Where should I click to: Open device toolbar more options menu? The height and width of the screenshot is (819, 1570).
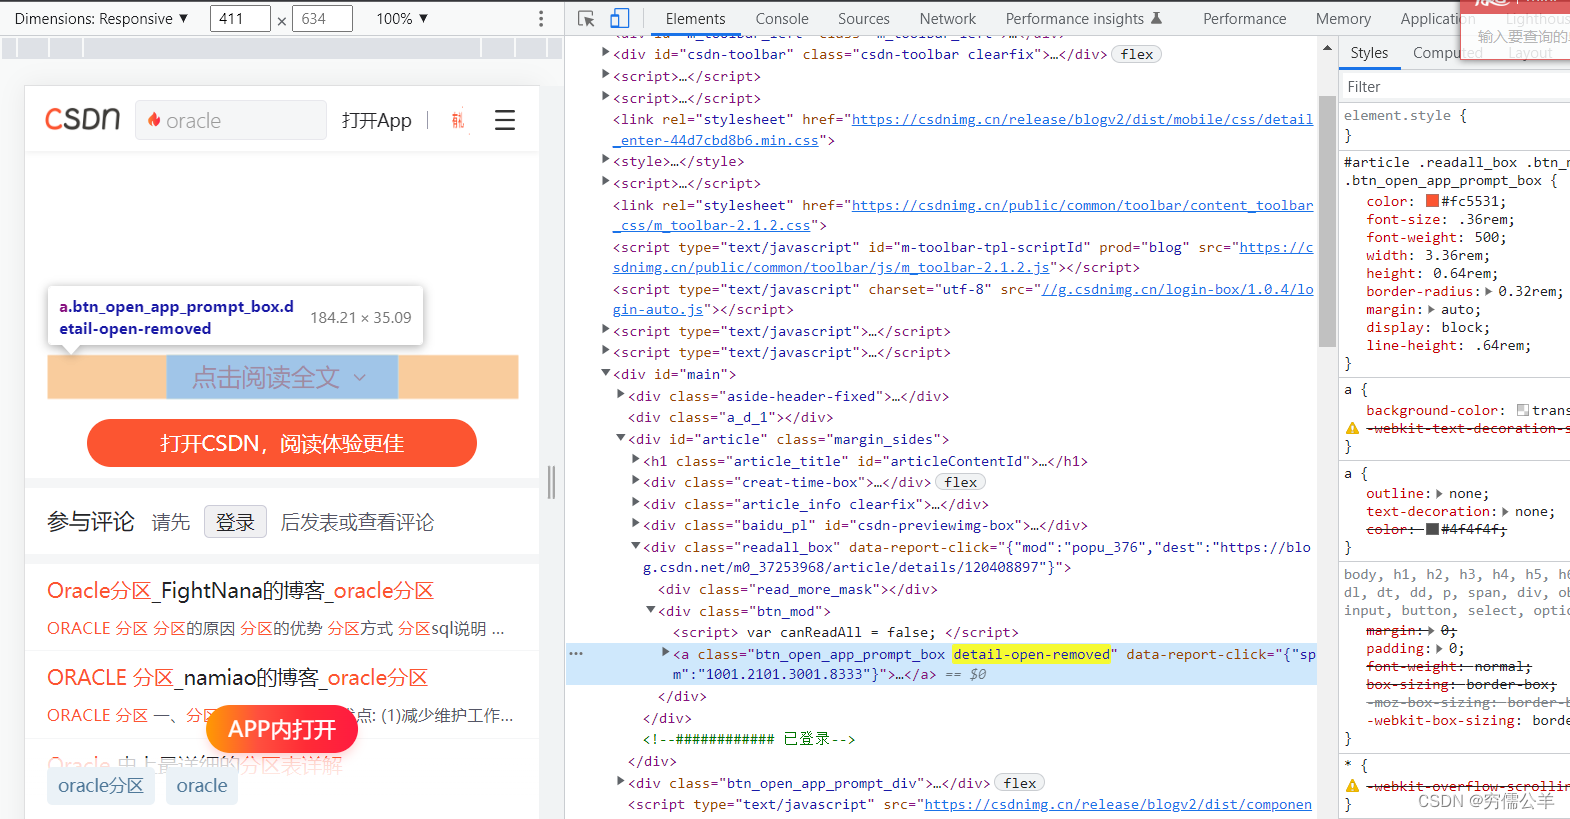[x=541, y=18]
